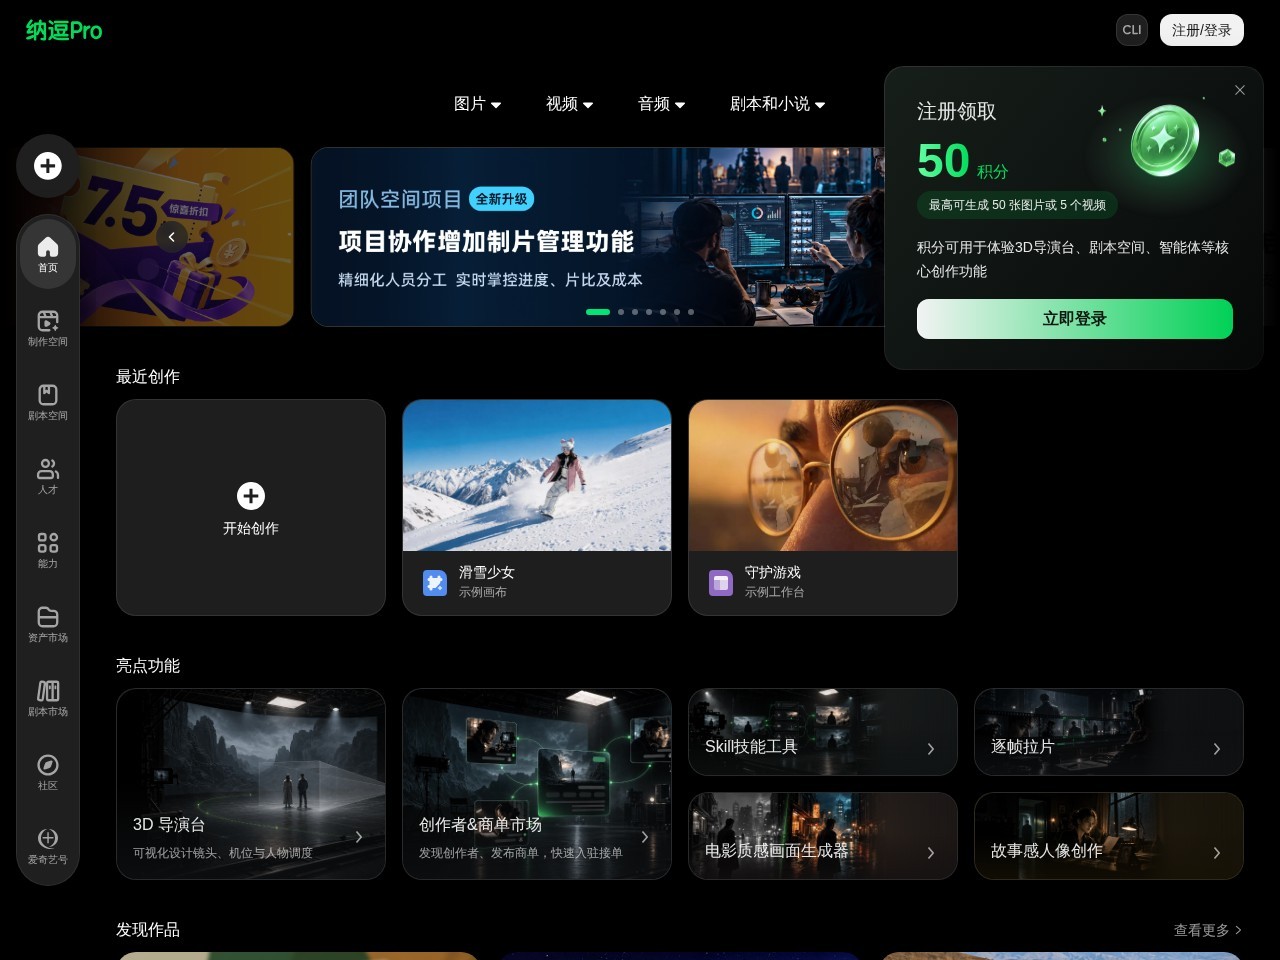The width and height of the screenshot is (1280, 960).
Task: Click the 最近创作 section heading
Action: coord(148,377)
